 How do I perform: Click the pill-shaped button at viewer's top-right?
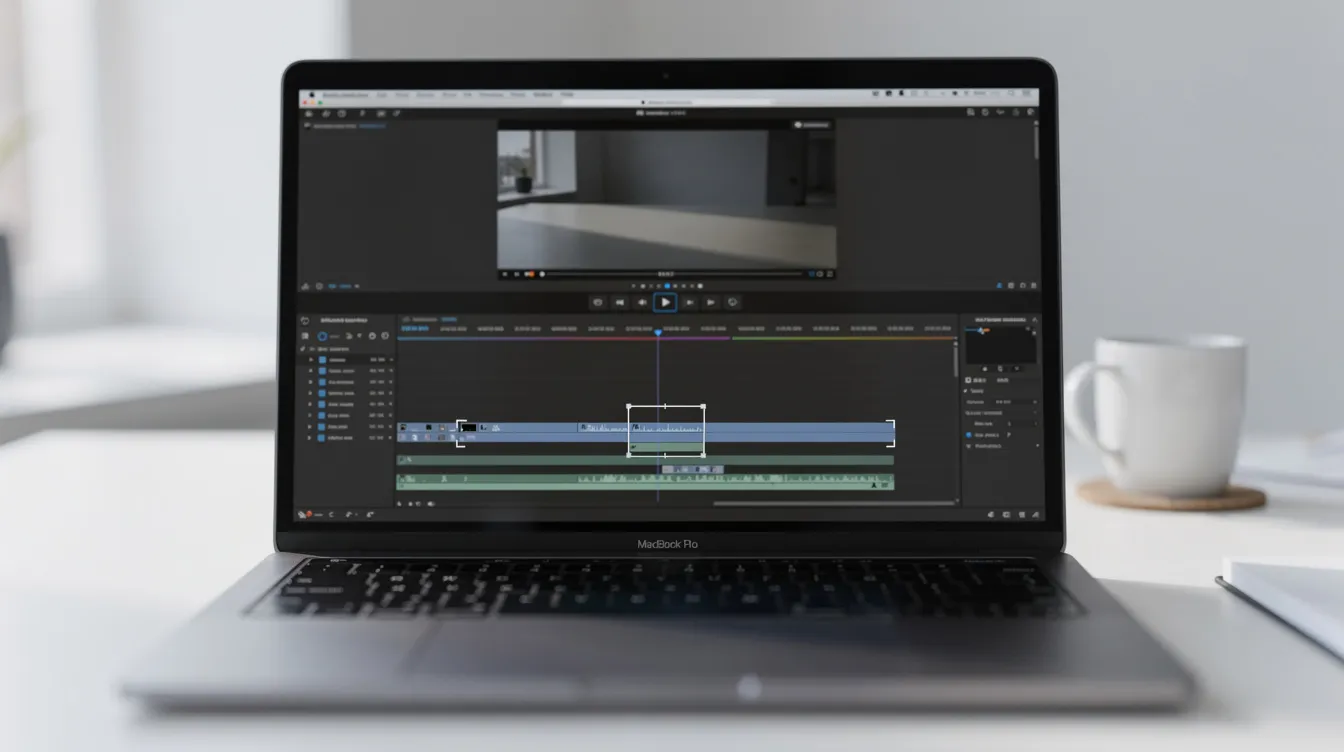811,125
